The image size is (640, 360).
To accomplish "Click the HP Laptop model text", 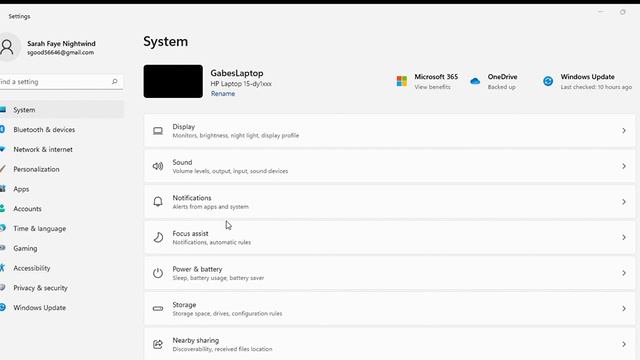I will point(241,84).
